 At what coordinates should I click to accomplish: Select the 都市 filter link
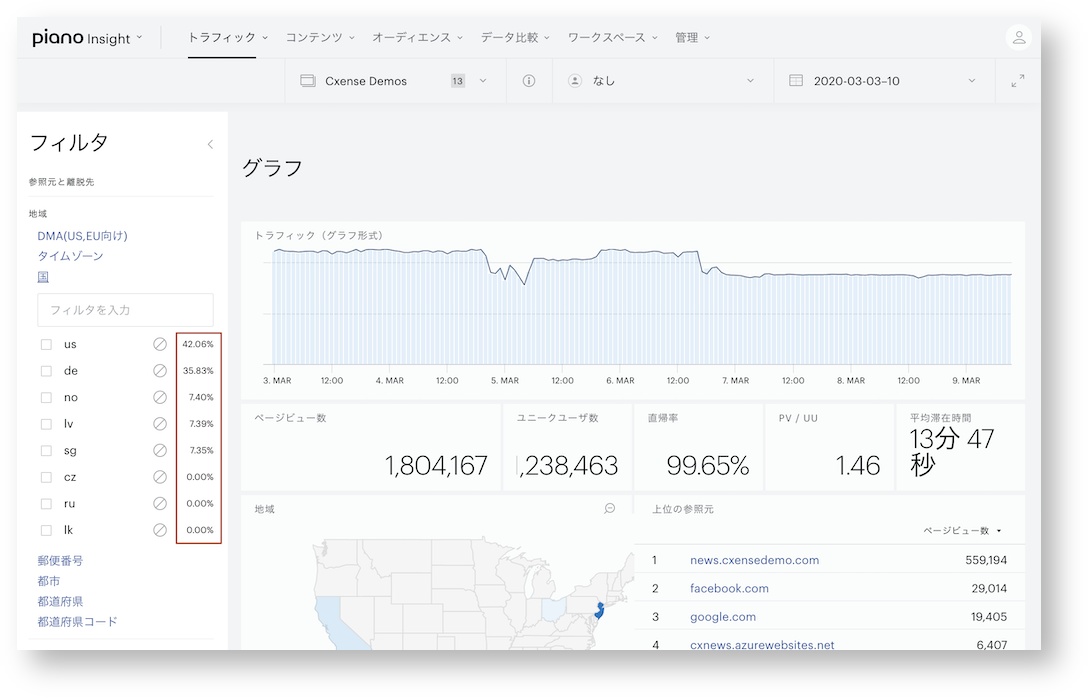(49, 581)
